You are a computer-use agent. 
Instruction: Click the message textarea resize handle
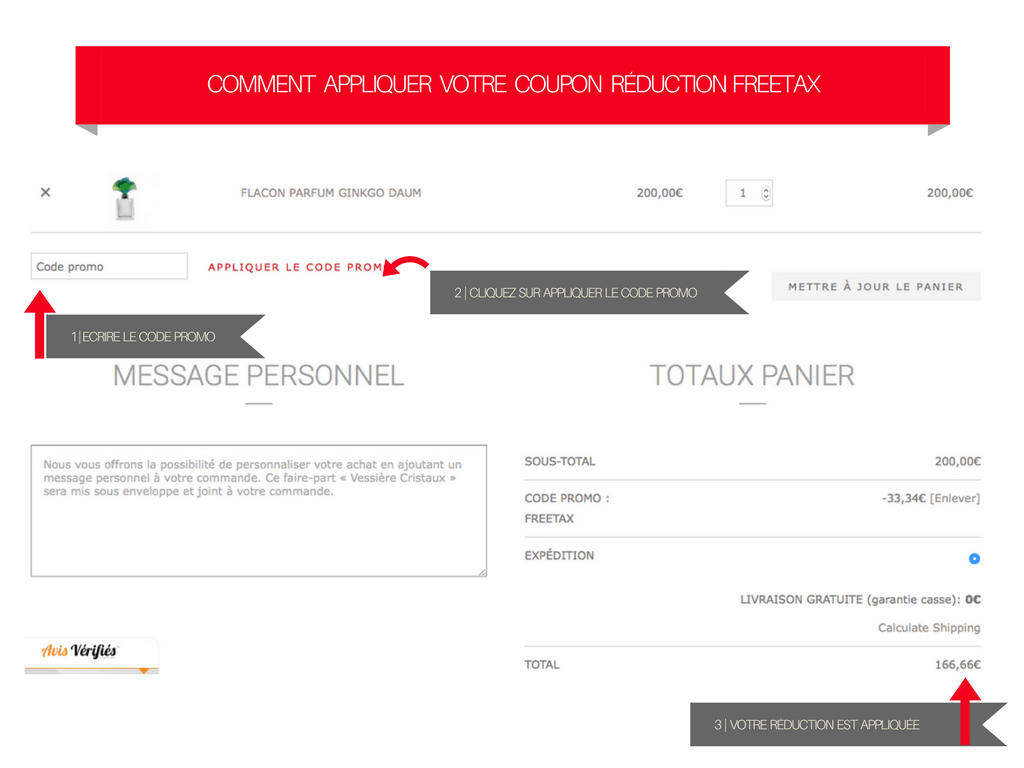482,572
